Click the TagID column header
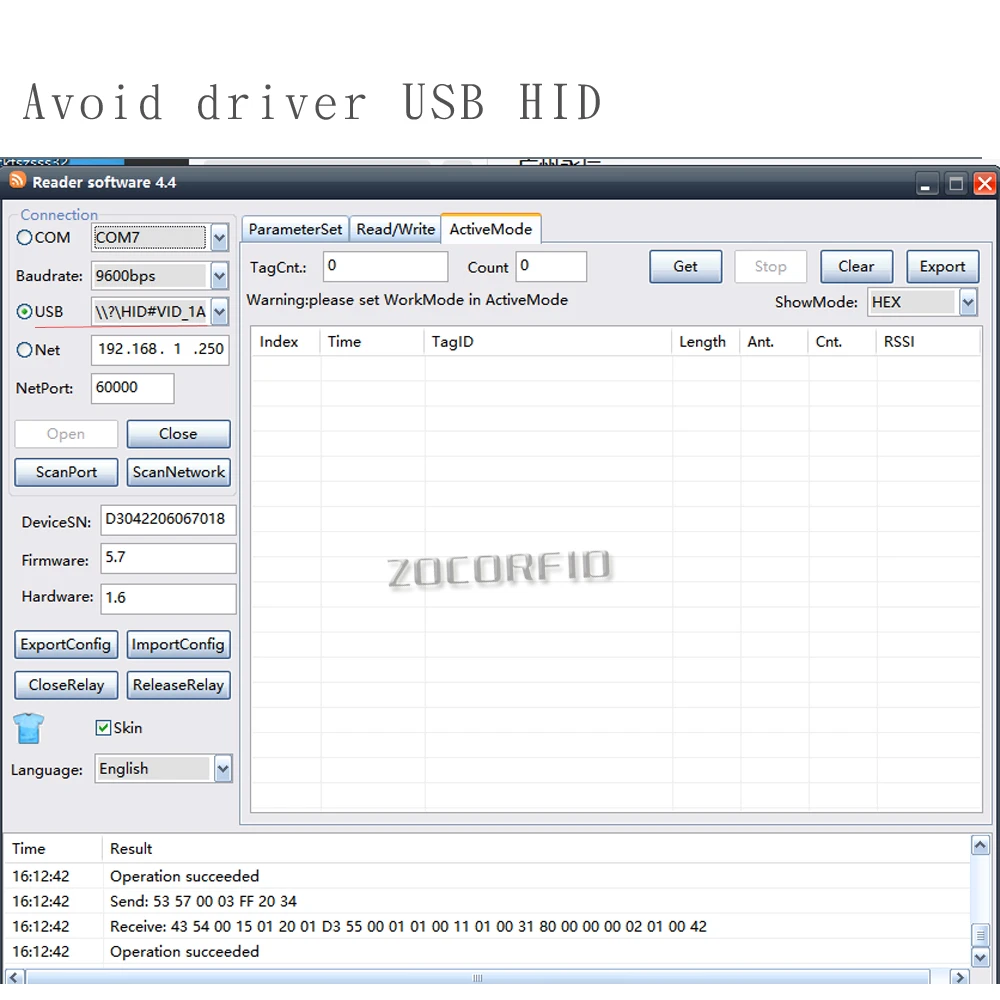This screenshot has height=1000, width=1000. coord(547,342)
